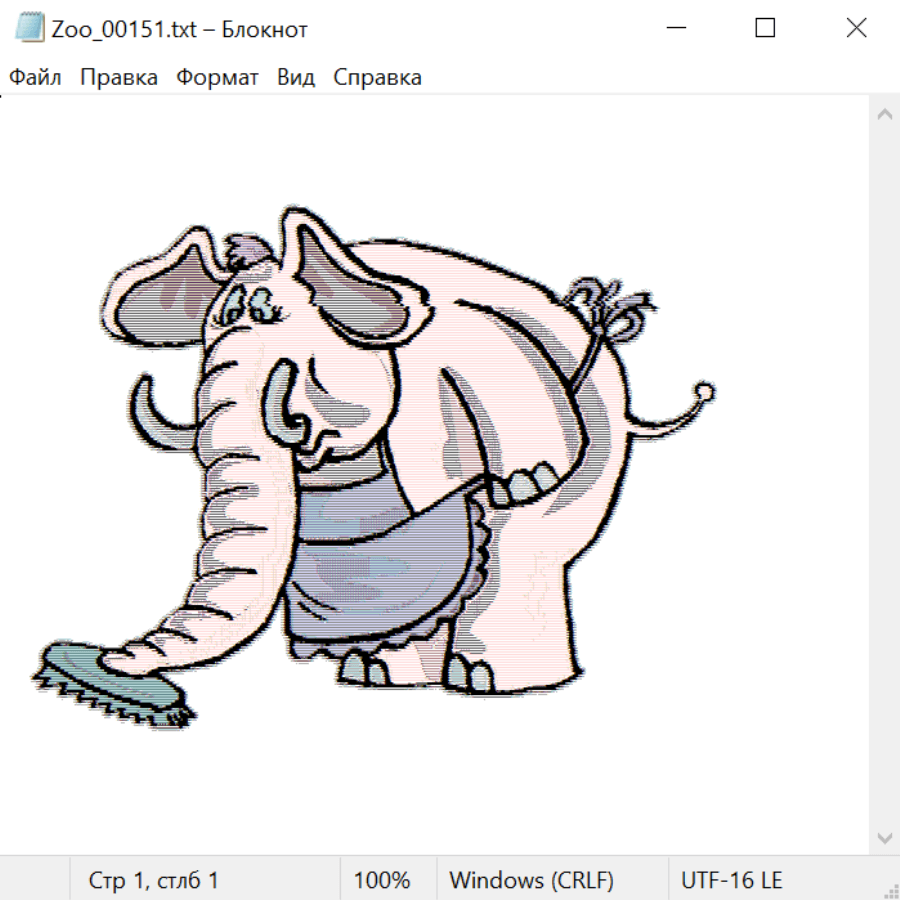Viewport: 900px width, 900px height.
Task: Maximize the Блокнот window
Action: click(765, 28)
